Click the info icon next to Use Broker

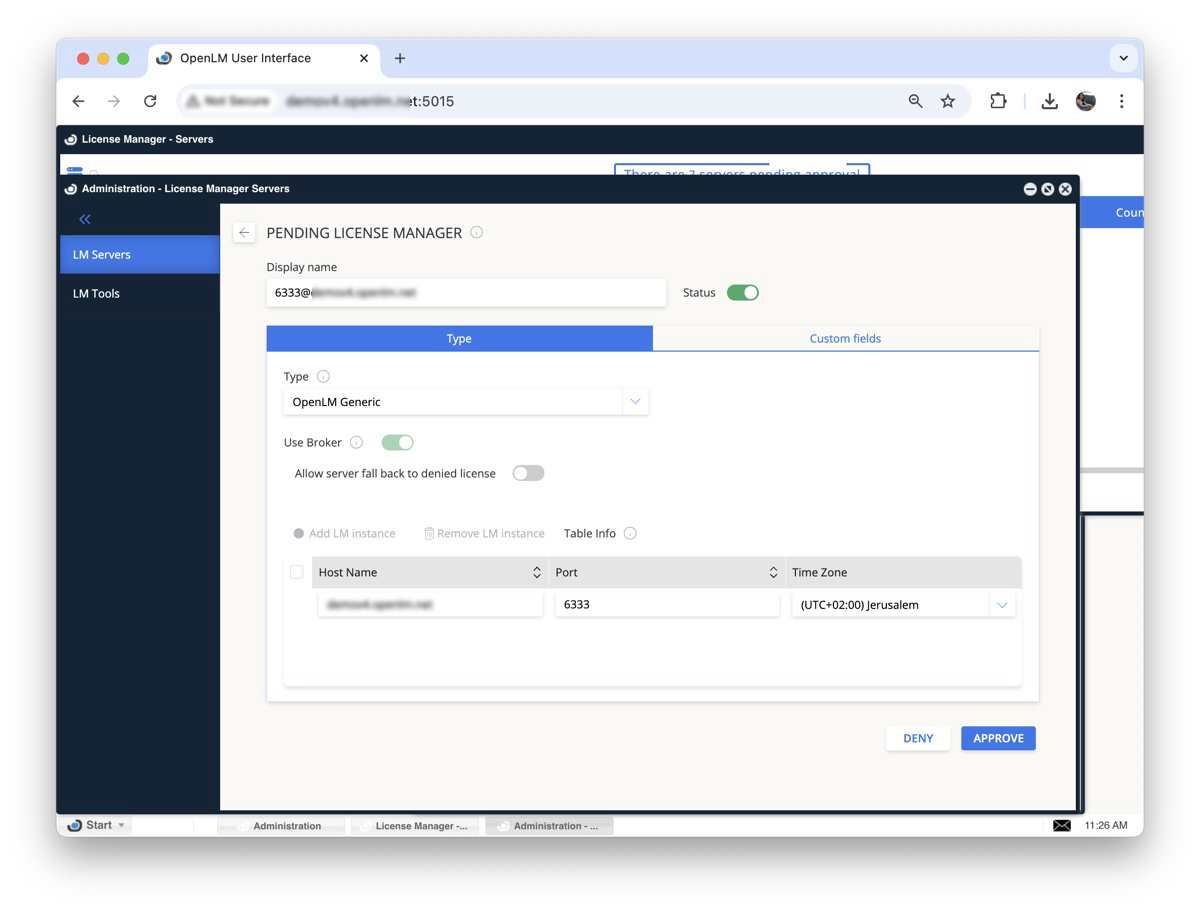(356, 443)
